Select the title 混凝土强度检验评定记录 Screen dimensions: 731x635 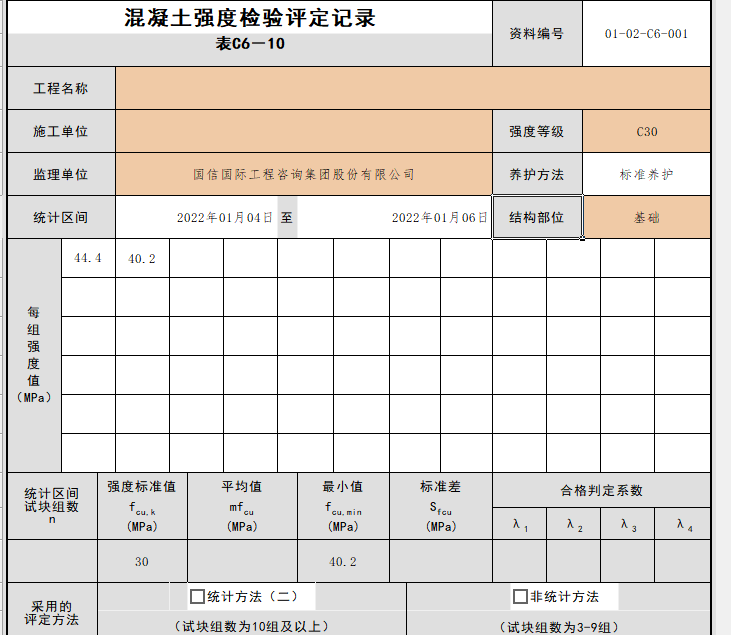(x=250, y=18)
